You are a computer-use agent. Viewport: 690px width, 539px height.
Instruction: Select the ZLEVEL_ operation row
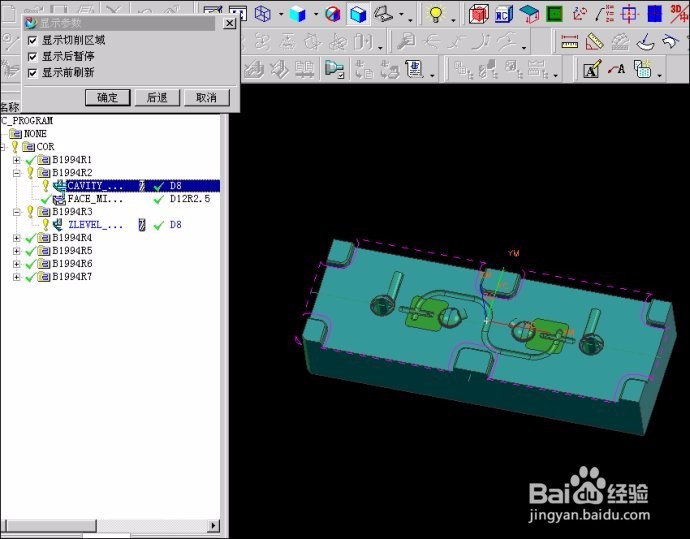pyautogui.click(x=112, y=225)
